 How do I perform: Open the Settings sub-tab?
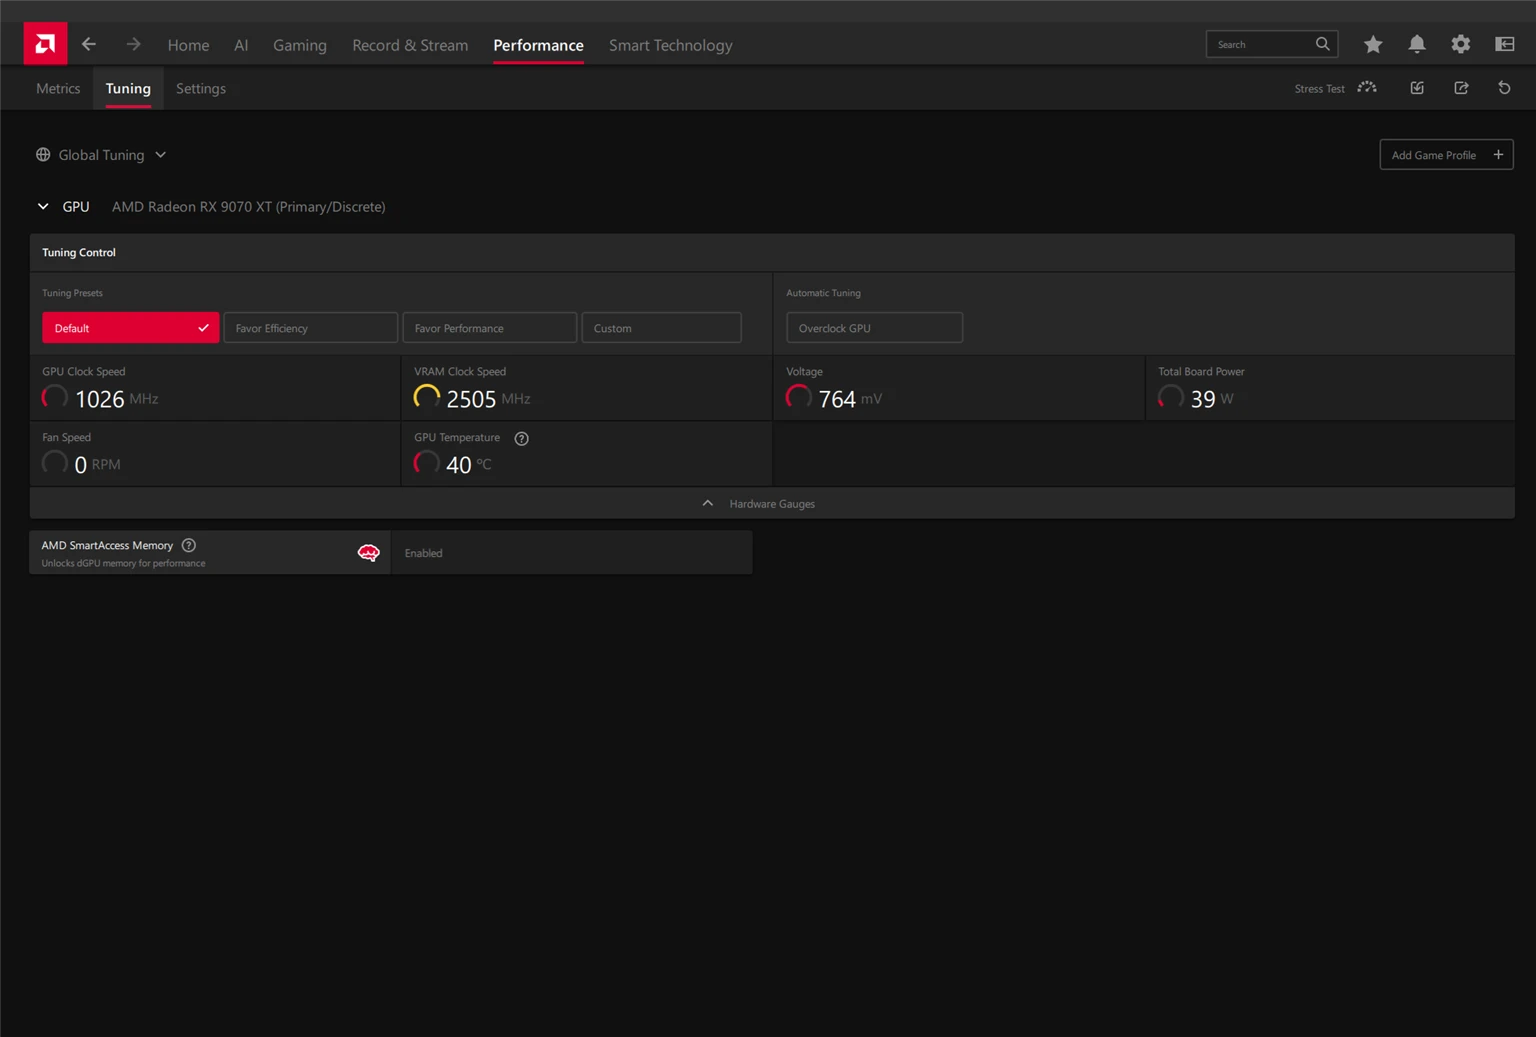click(x=201, y=88)
